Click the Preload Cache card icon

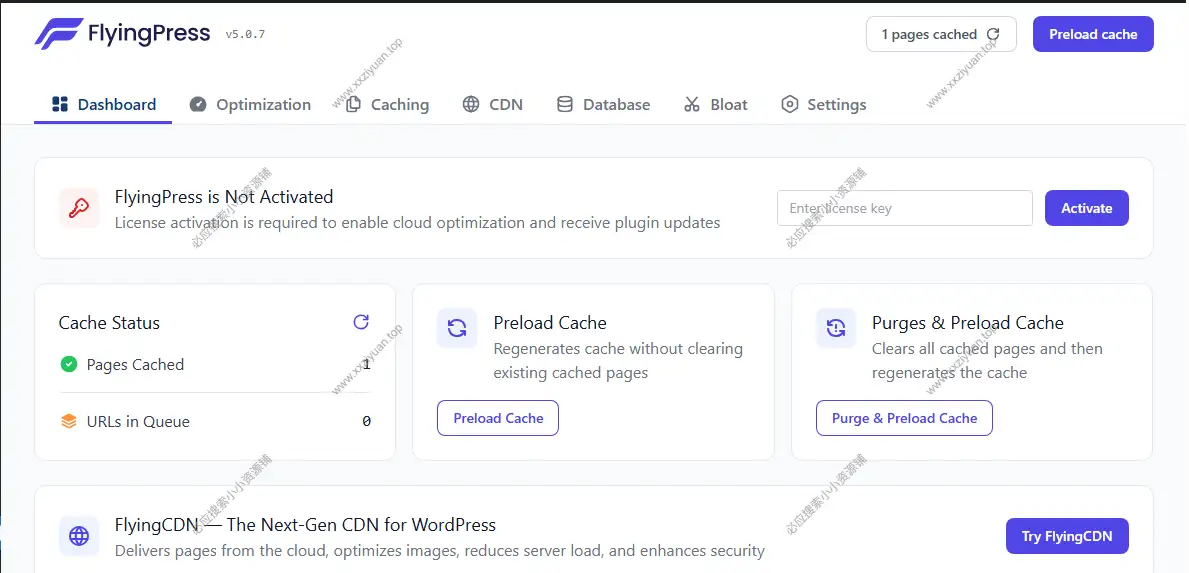[457, 328]
